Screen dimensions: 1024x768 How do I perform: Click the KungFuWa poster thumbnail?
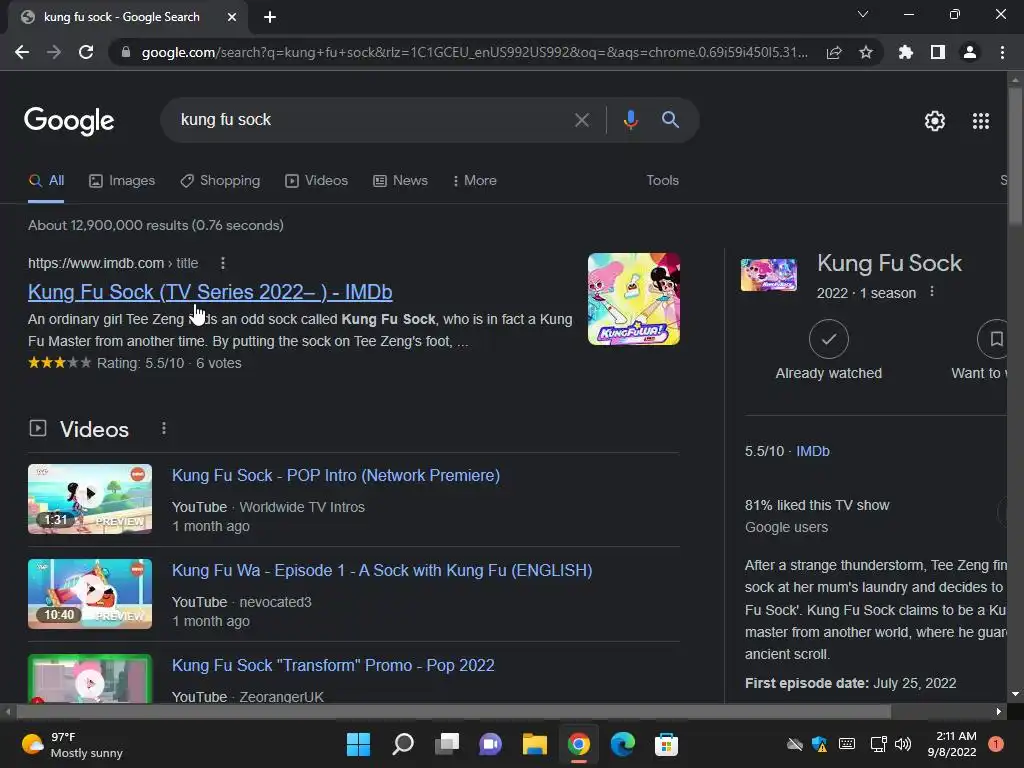pos(633,299)
